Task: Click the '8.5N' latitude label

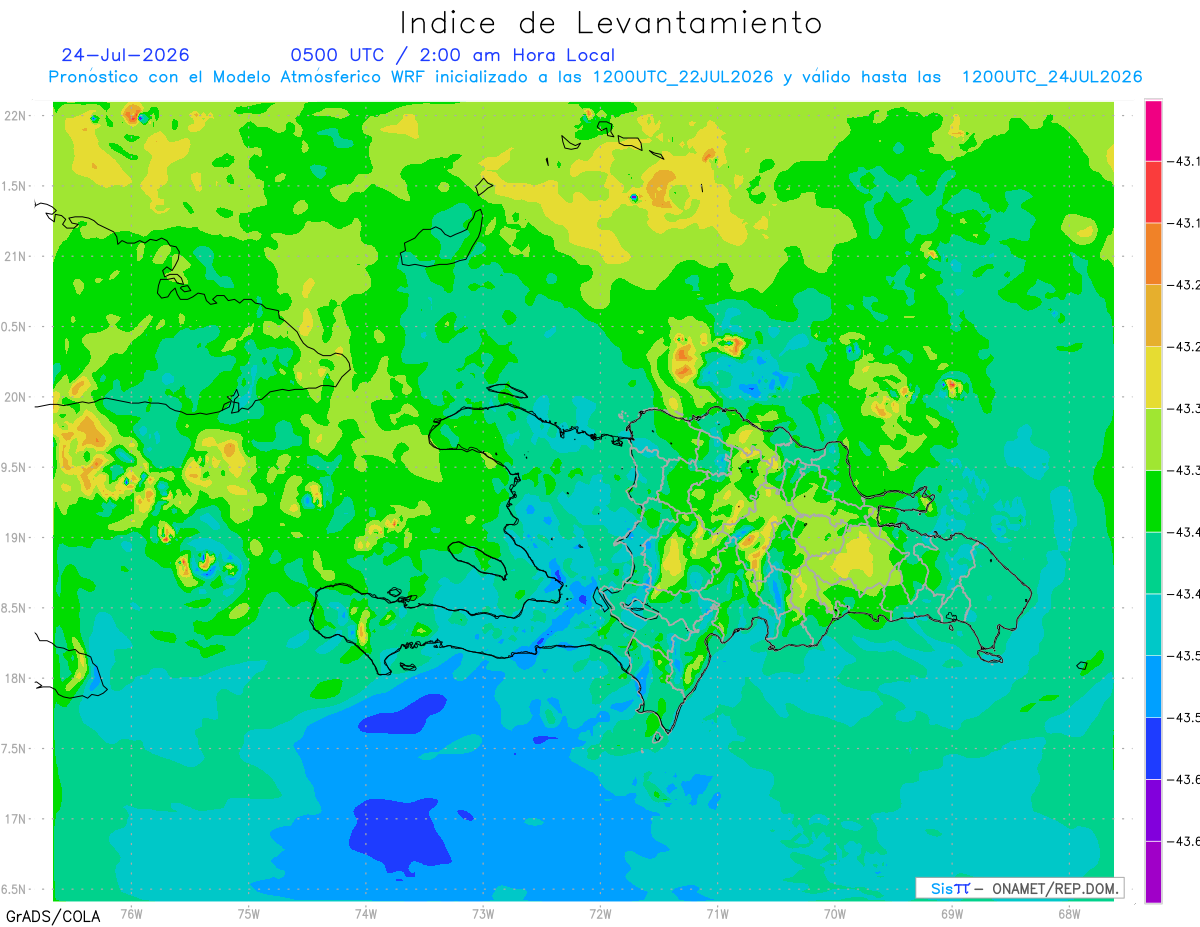Action: (x=14, y=608)
